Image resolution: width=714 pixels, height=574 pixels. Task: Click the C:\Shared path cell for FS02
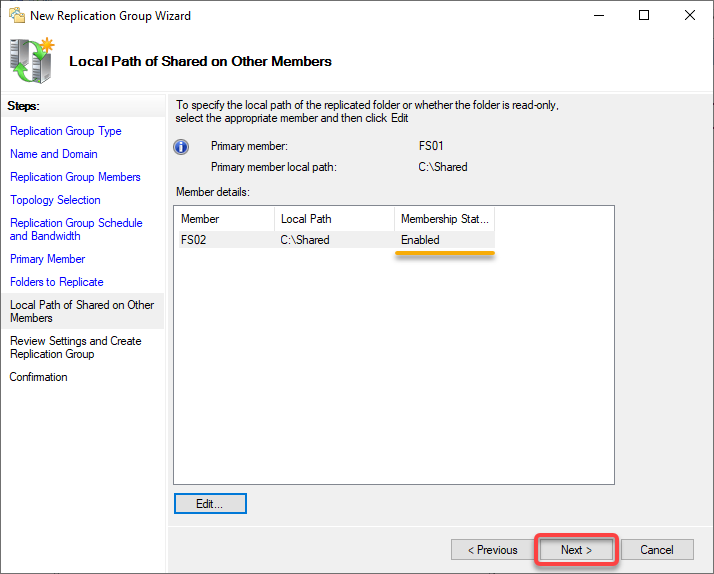point(305,240)
